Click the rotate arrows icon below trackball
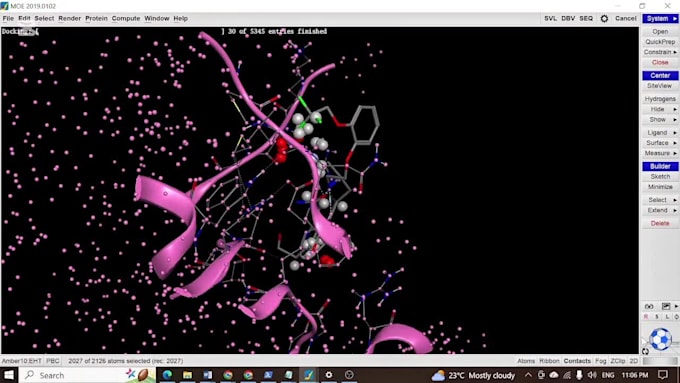The height and width of the screenshot is (383, 680). [x=645, y=351]
